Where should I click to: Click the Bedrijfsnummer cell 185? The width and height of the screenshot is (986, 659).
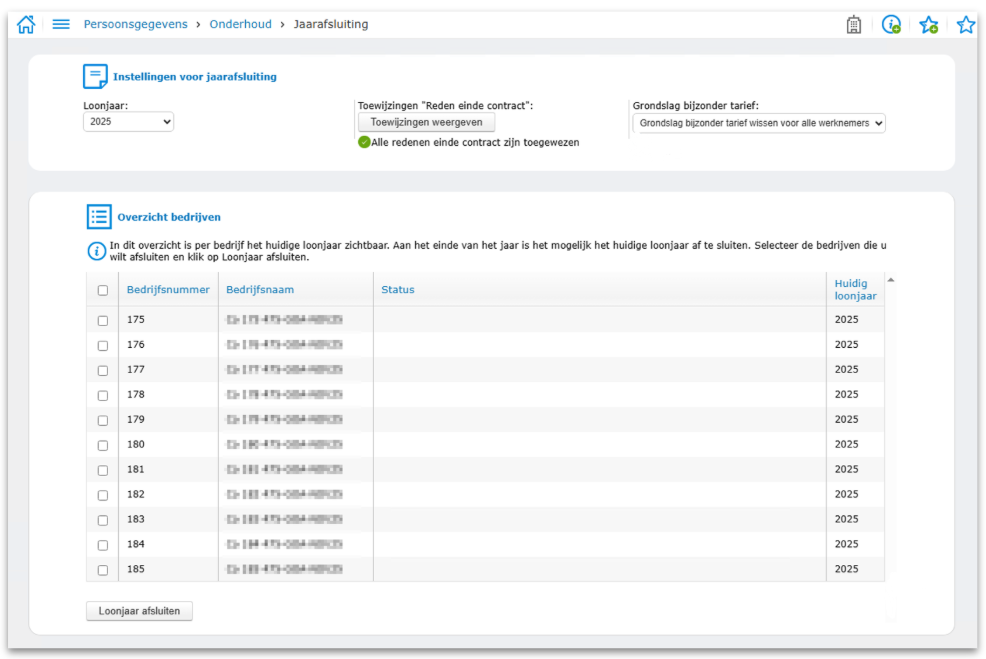(x=136, y=568)
